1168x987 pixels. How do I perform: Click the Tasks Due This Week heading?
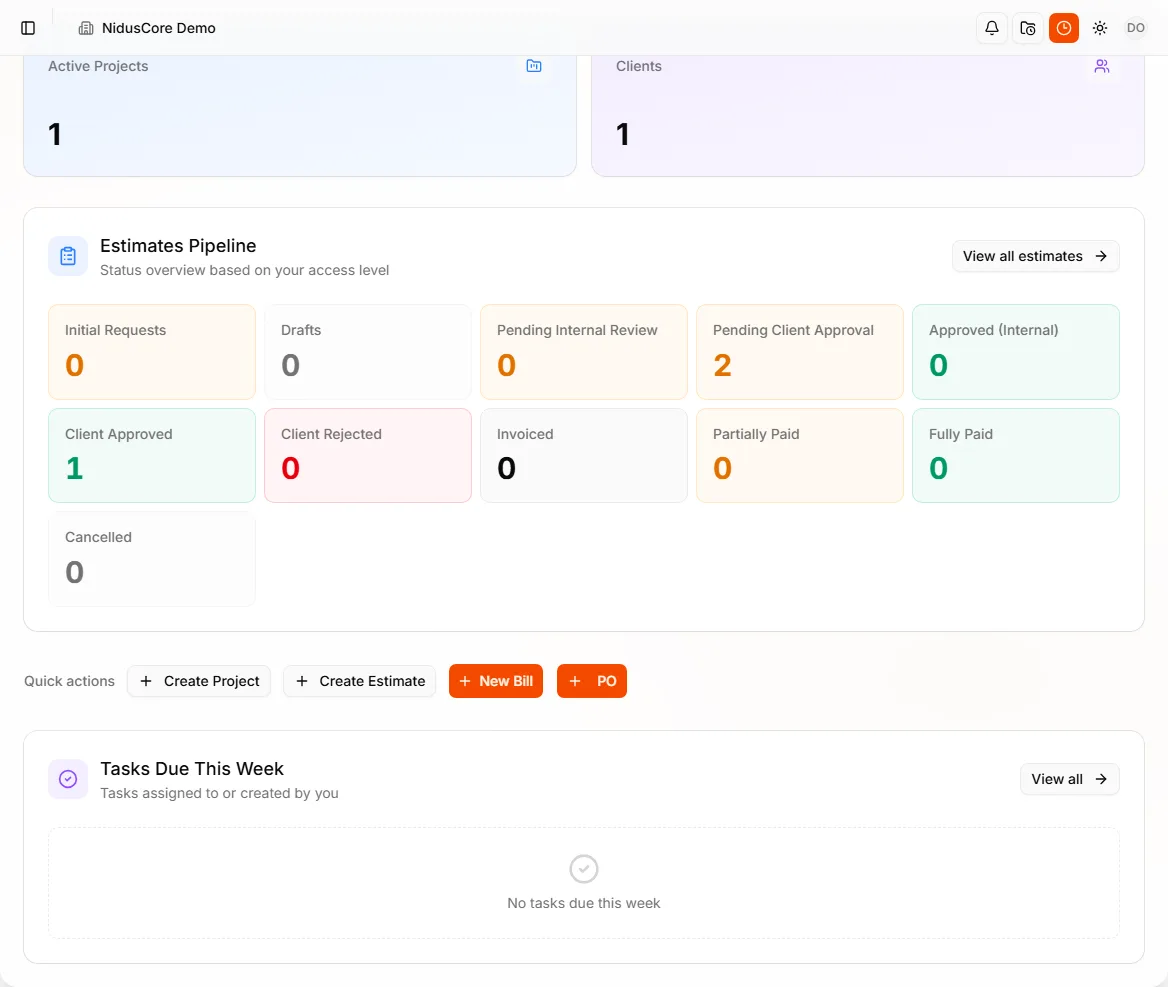click(x=192, y=769)
